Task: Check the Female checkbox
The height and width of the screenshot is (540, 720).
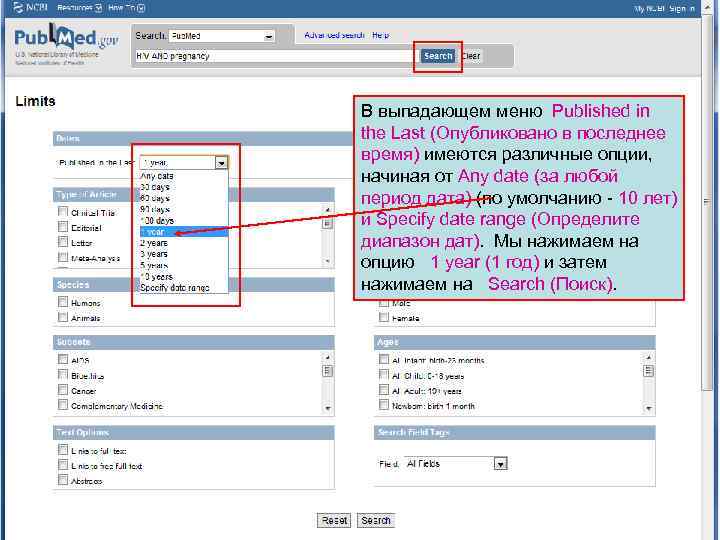Action: (384, 317)
